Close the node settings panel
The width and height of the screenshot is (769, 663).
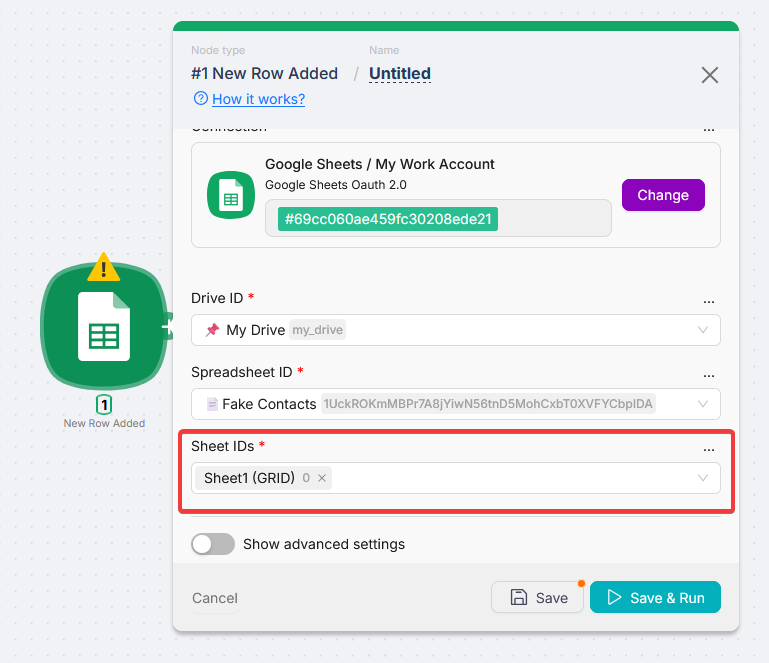710,75
